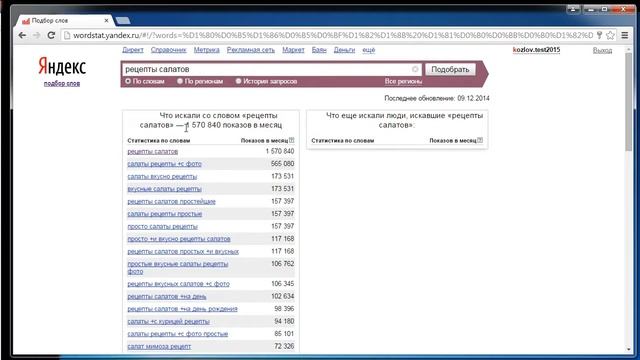Open простые вкусные салаты рецепты фото link
Screen dimensions: 640x360
pyautogui.click(x=178, y=267)
